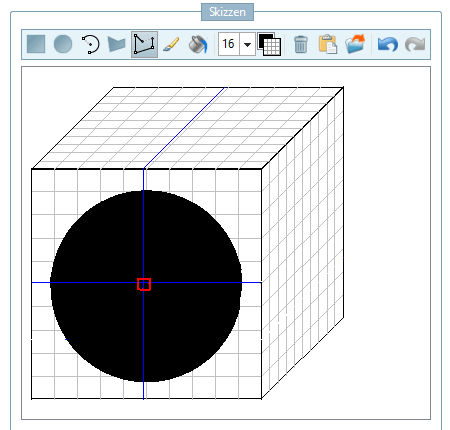Click the right side face grid
The width and height of the screenshot is (450, 430).
pos(302,243)
